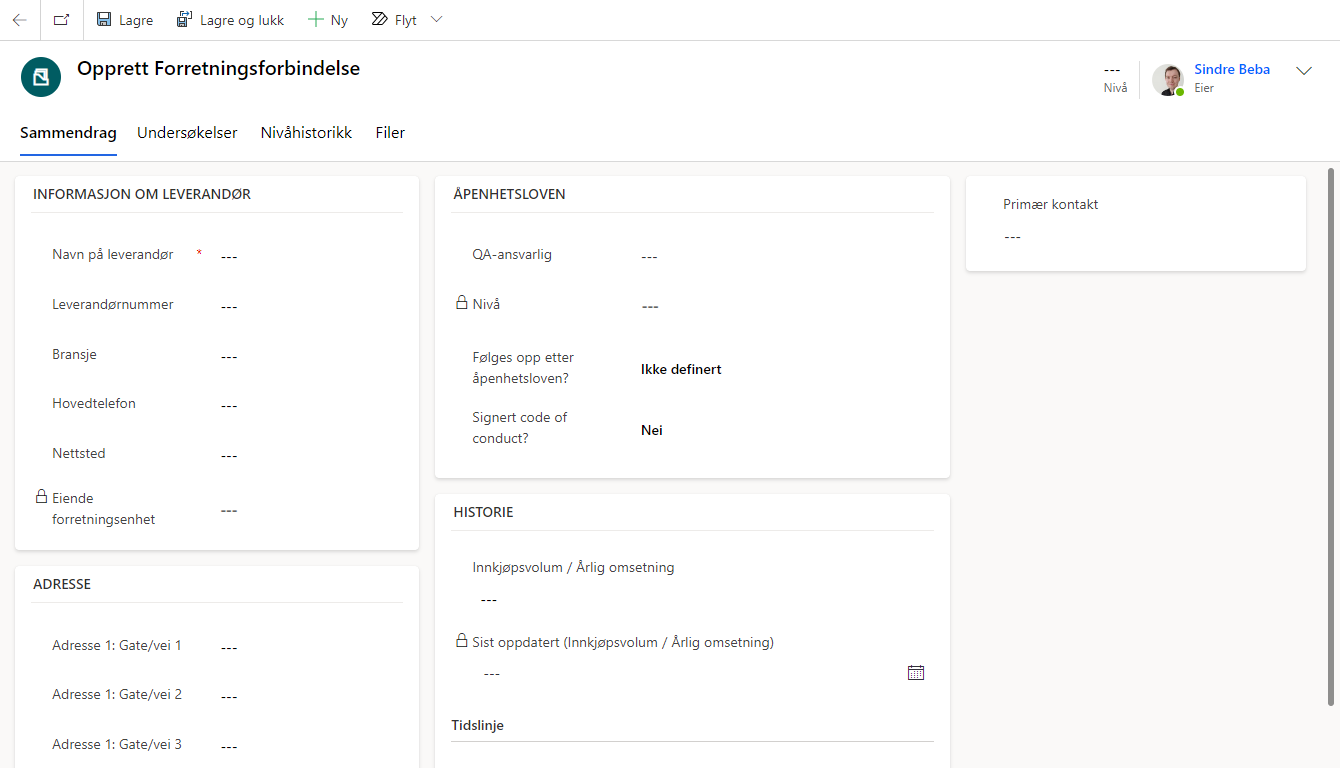
Task: Go back using the back arrow
Action: coord(20,20)
